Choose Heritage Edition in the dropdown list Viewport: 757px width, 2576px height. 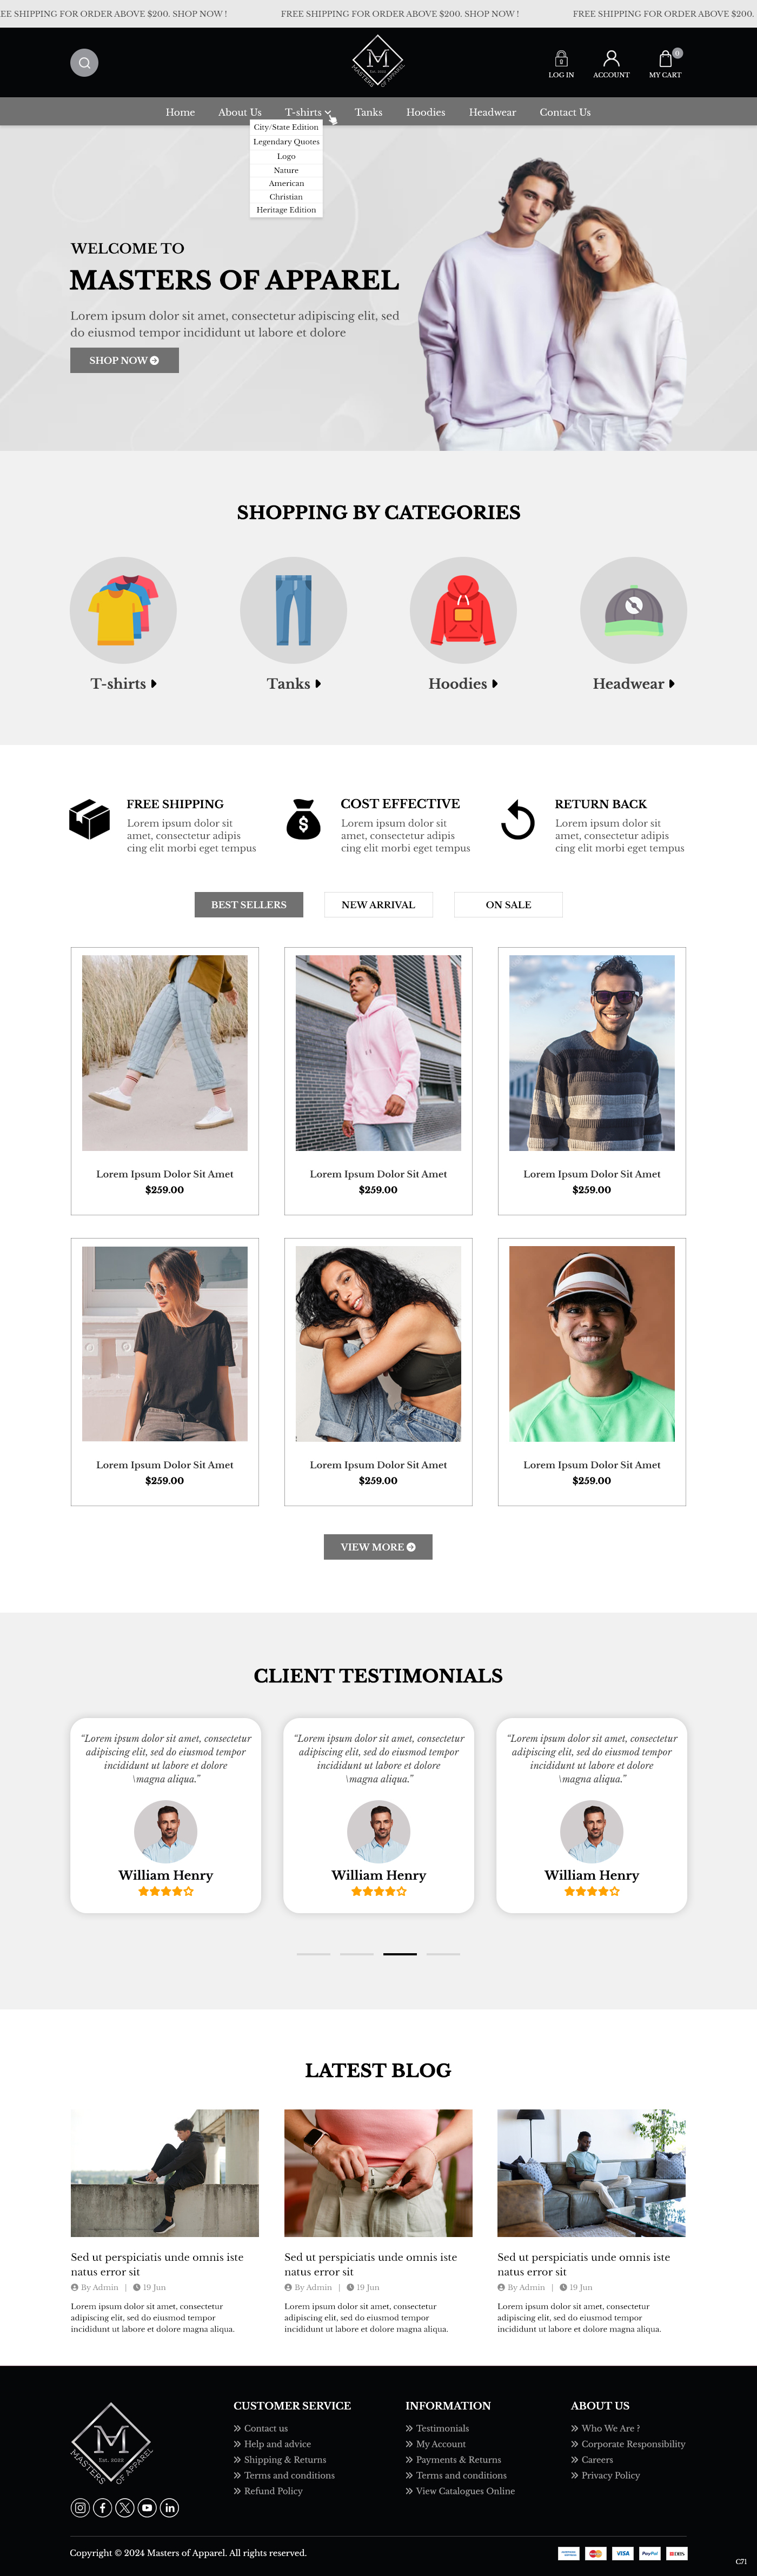coord(286,210)
